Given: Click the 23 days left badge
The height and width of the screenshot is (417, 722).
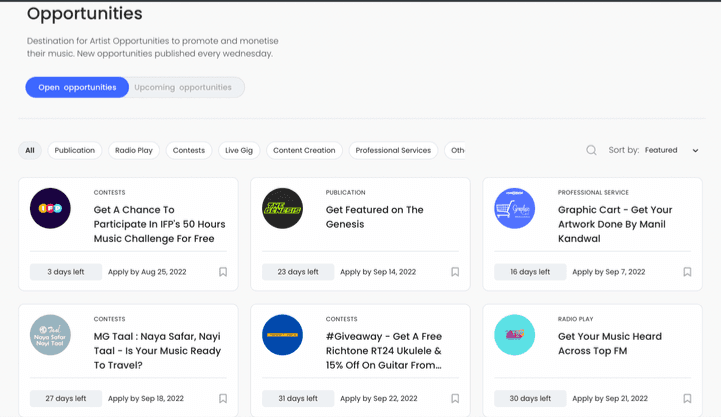Looking at the screenshot, I should [298, 272].
